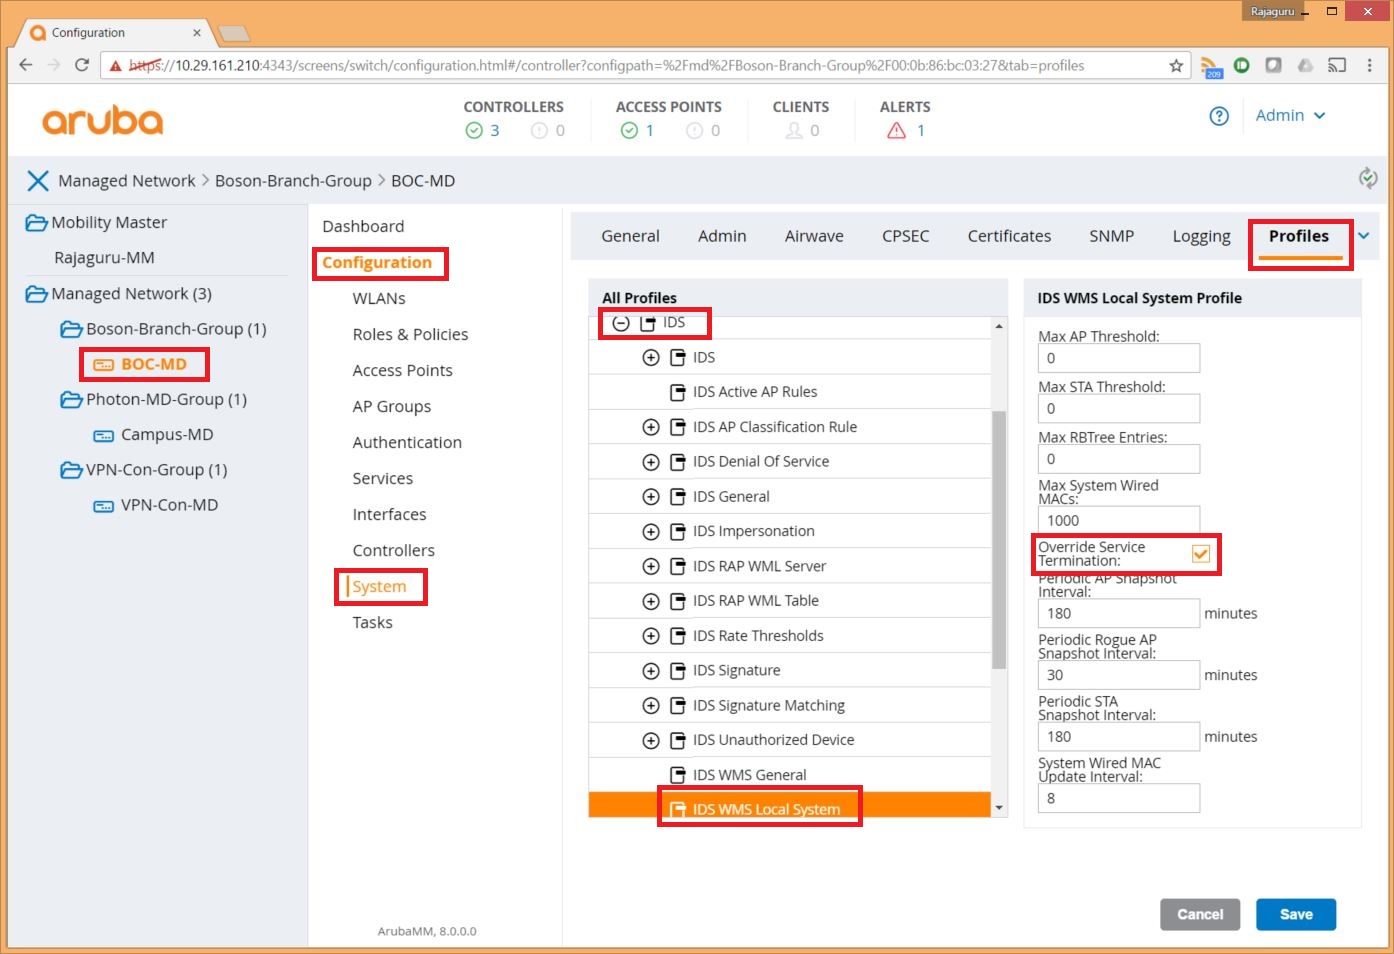
Task: Click the Campus-MD controller device icon
Action: pyautogui.click(x=104, y=436)
